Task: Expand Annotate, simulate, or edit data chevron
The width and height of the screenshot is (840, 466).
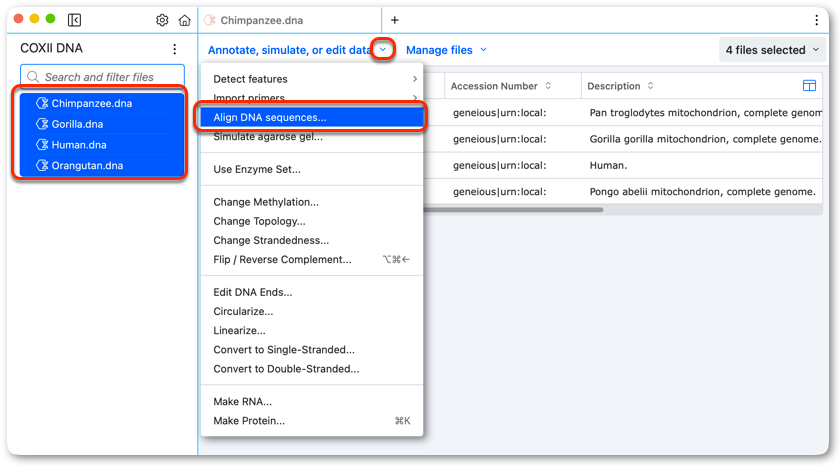Action: (x=383, y=50)
